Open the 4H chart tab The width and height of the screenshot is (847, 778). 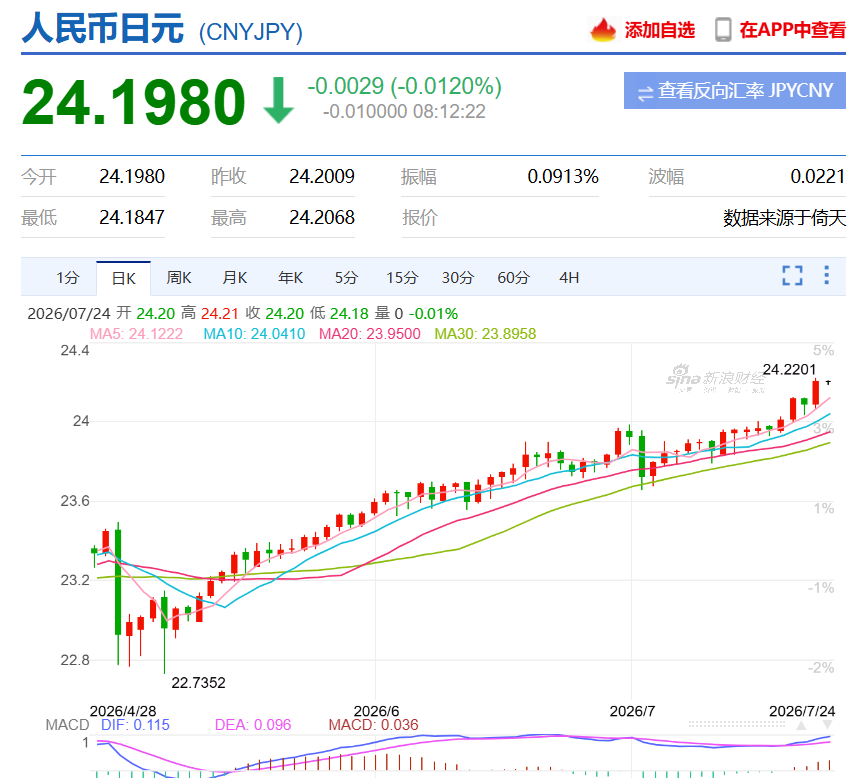pyautogui.click(x=569, y=278)
